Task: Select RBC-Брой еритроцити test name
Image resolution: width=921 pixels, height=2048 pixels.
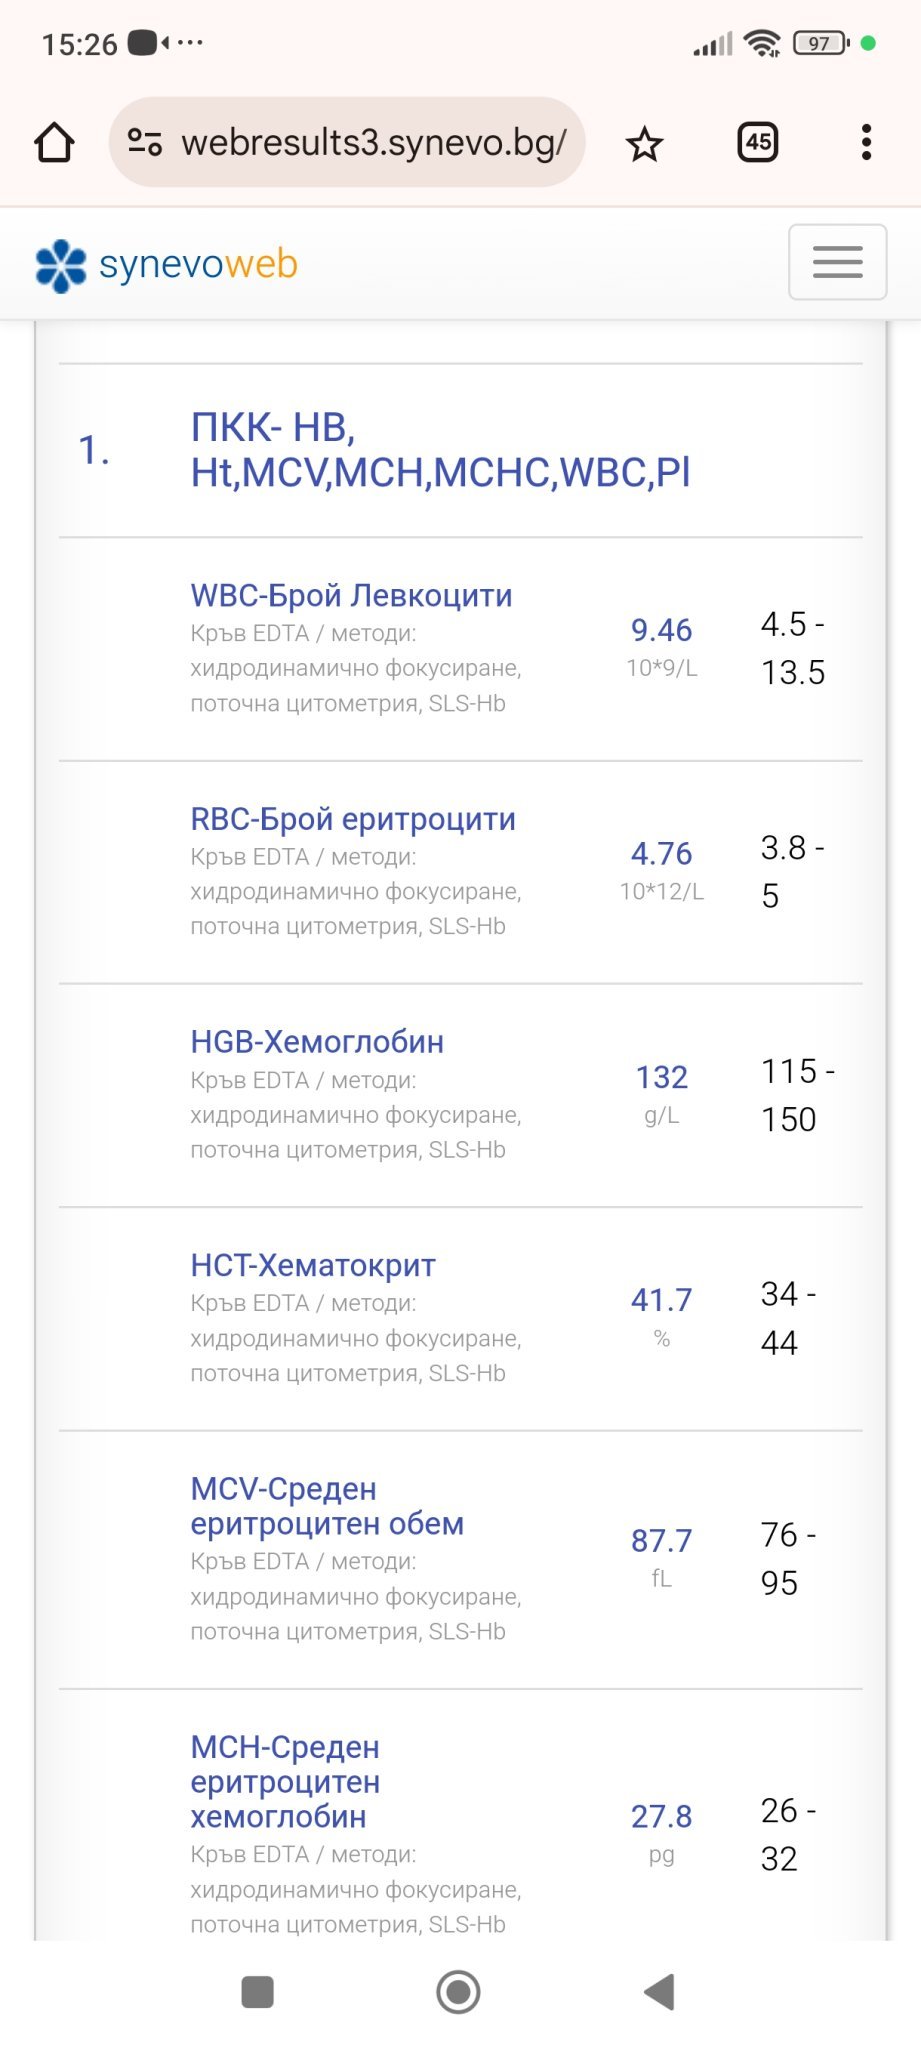Action: point(353,819)
